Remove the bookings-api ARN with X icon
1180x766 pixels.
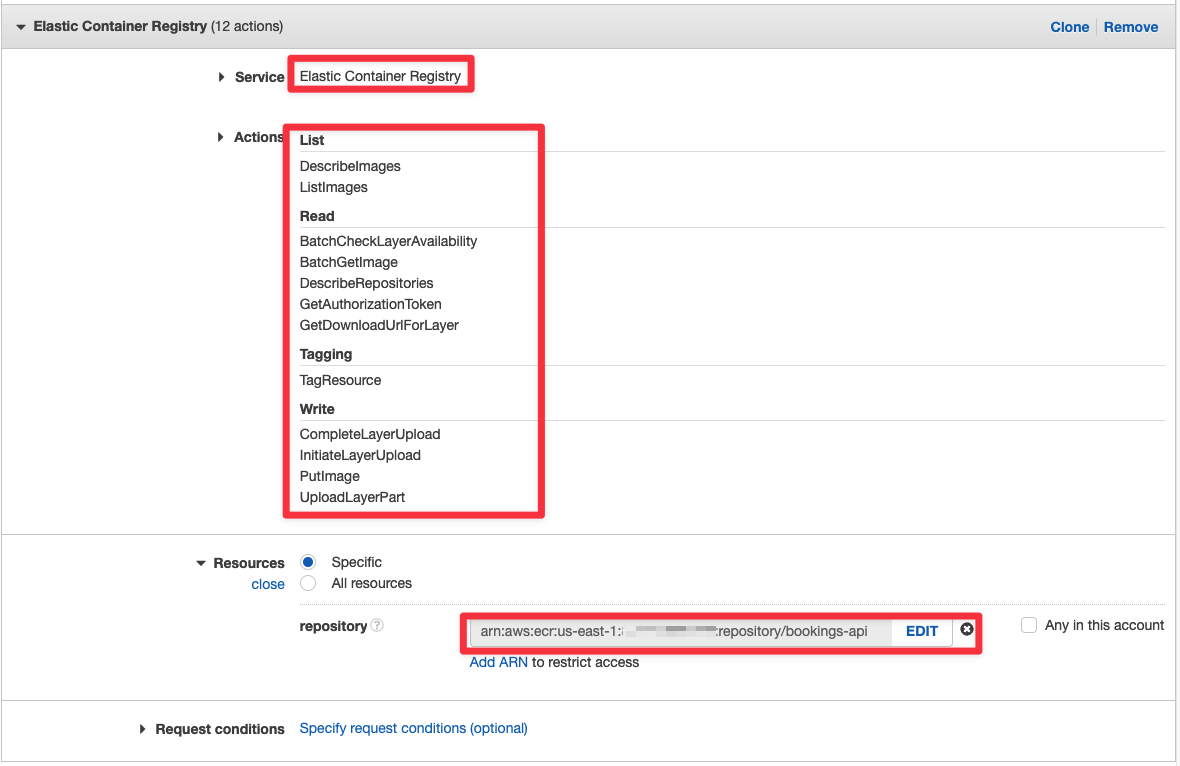967,629
